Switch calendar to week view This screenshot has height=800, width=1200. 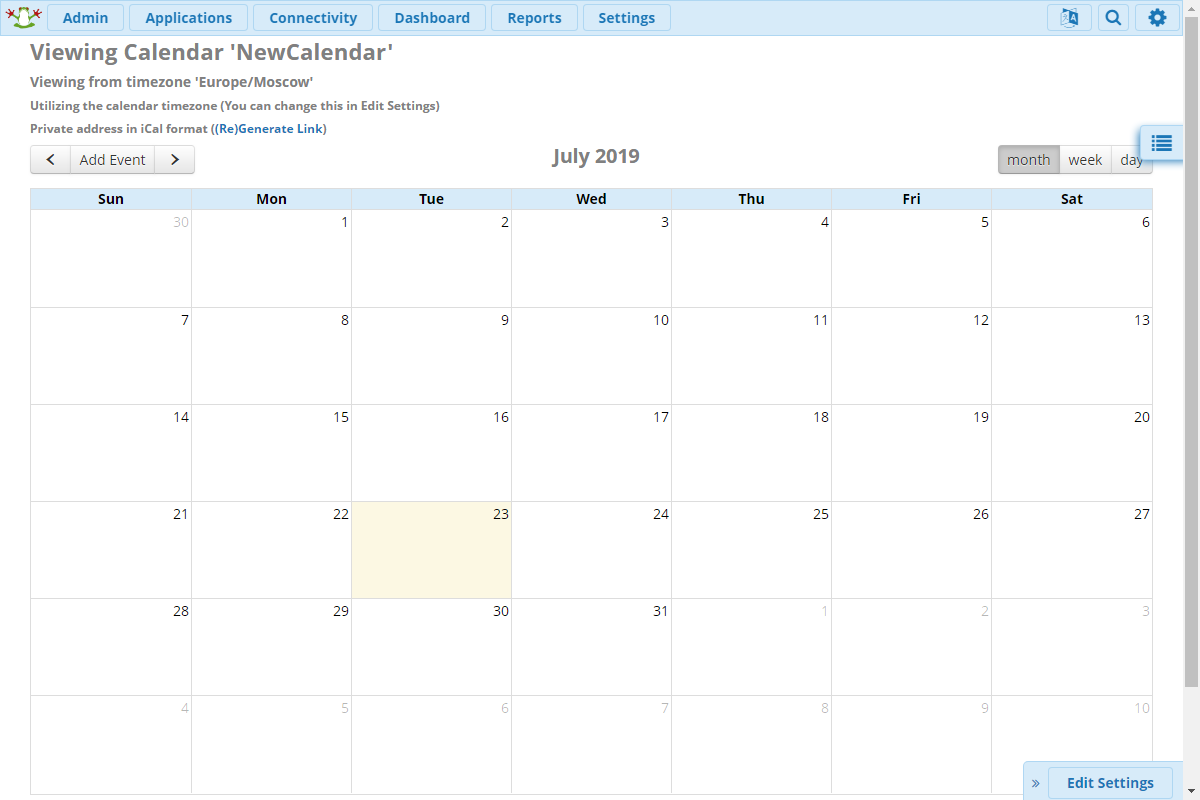1085,160
